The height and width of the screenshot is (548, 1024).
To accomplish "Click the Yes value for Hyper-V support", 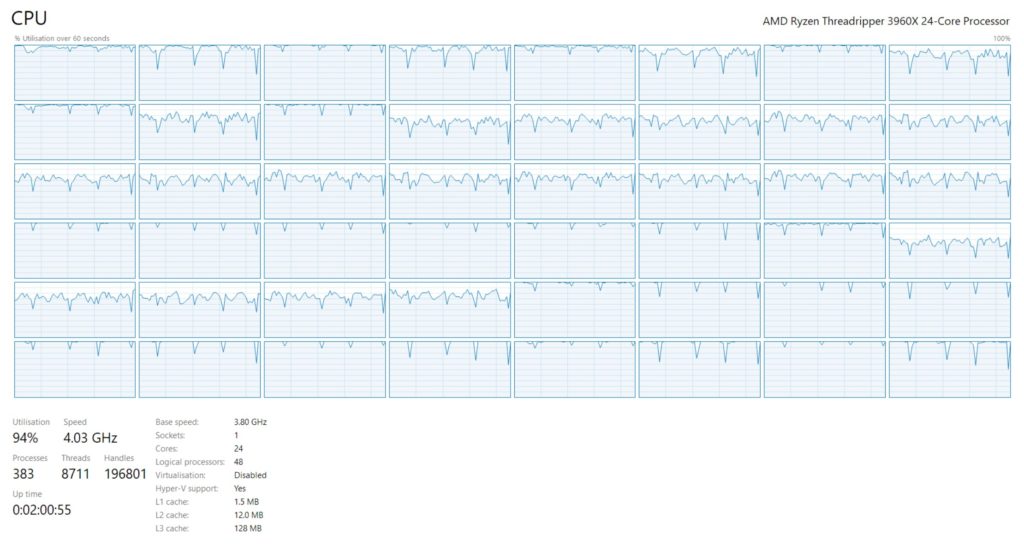I will point(240,489).
